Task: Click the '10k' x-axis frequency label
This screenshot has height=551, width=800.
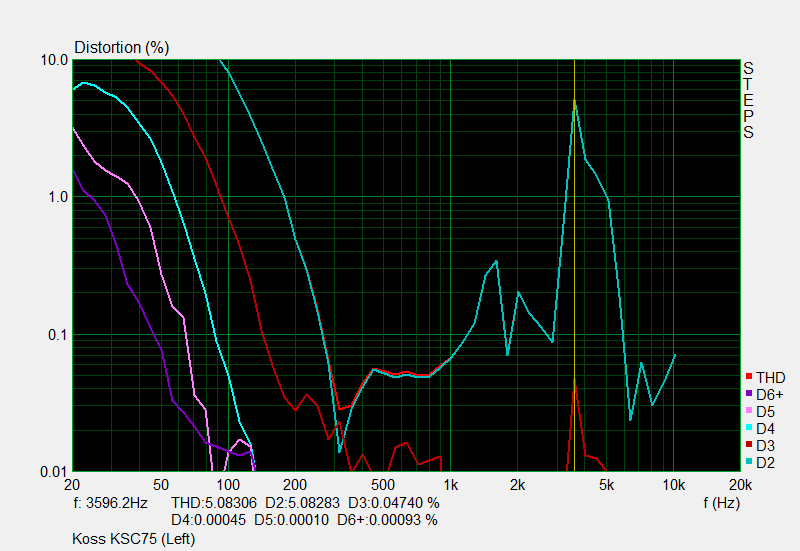Action: (x=673, y=485)
